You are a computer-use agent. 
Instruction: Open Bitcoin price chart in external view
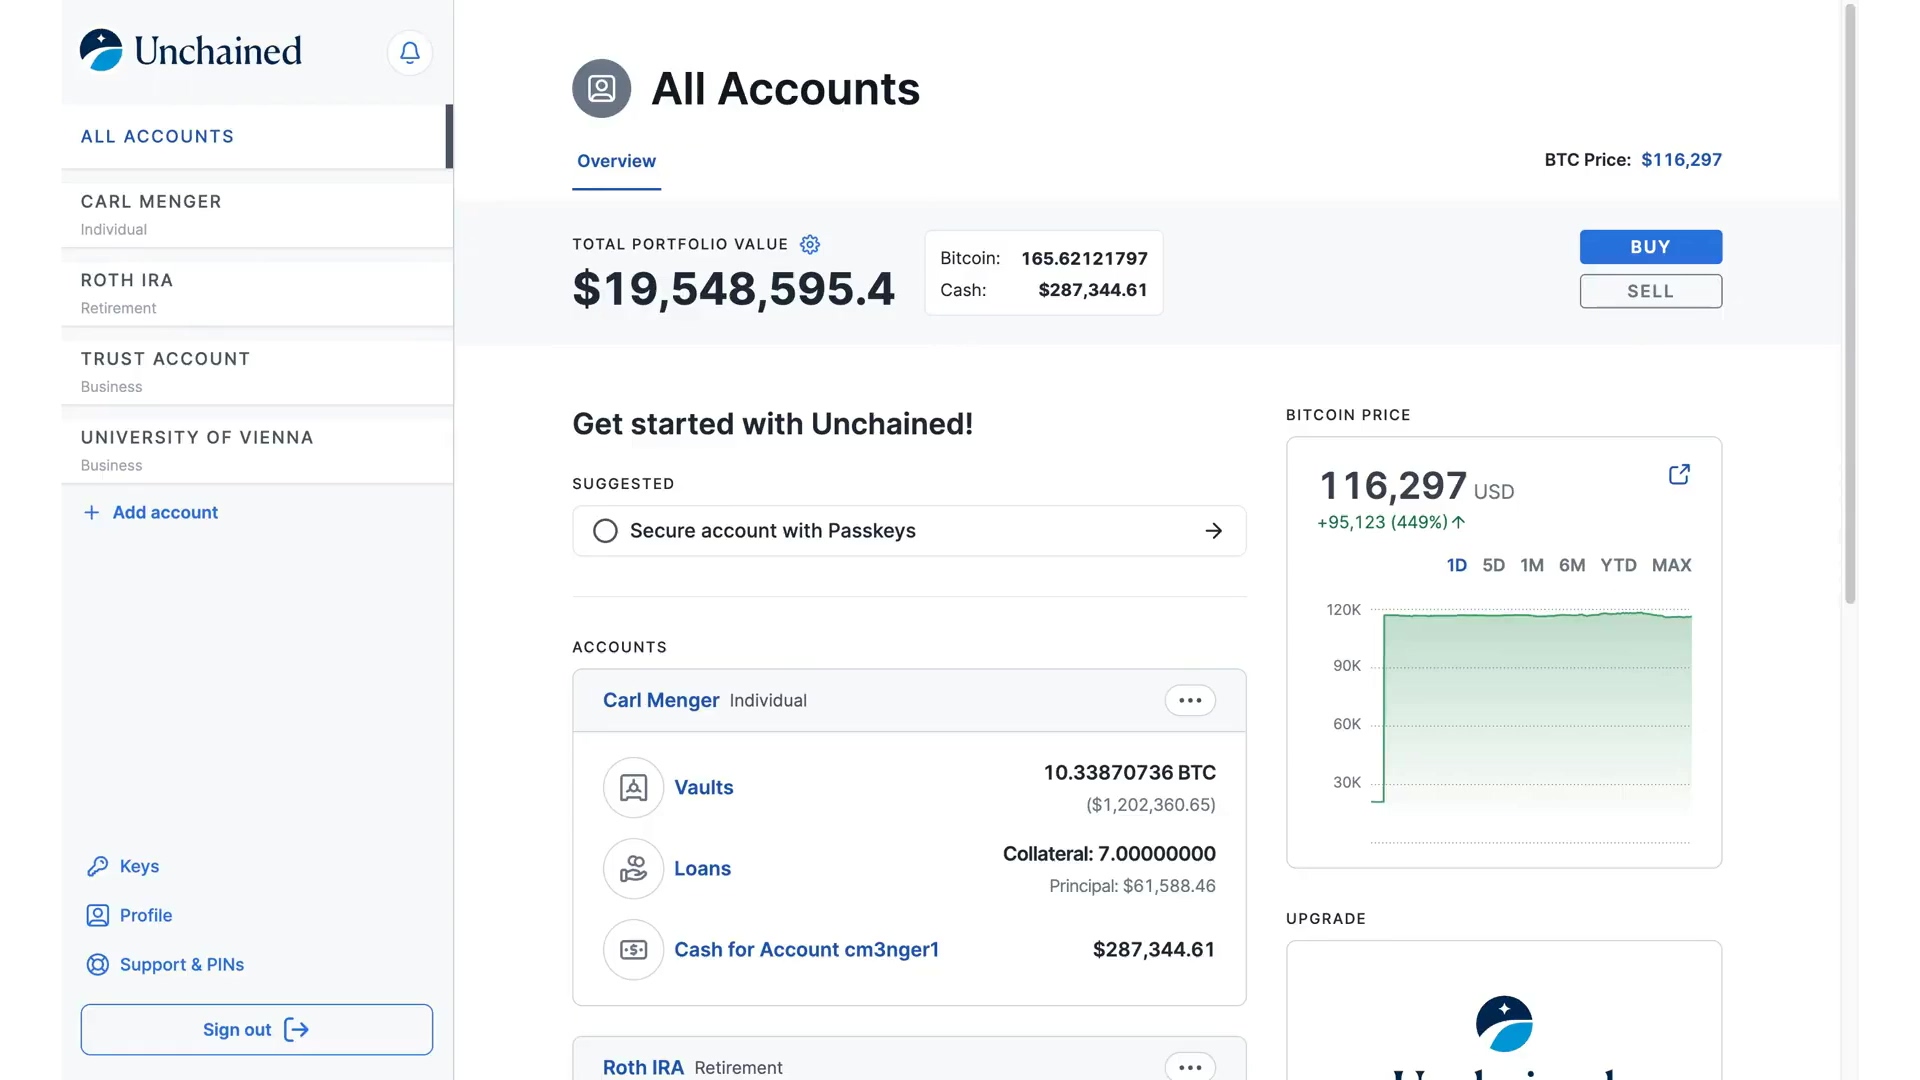pos(1679,474)
